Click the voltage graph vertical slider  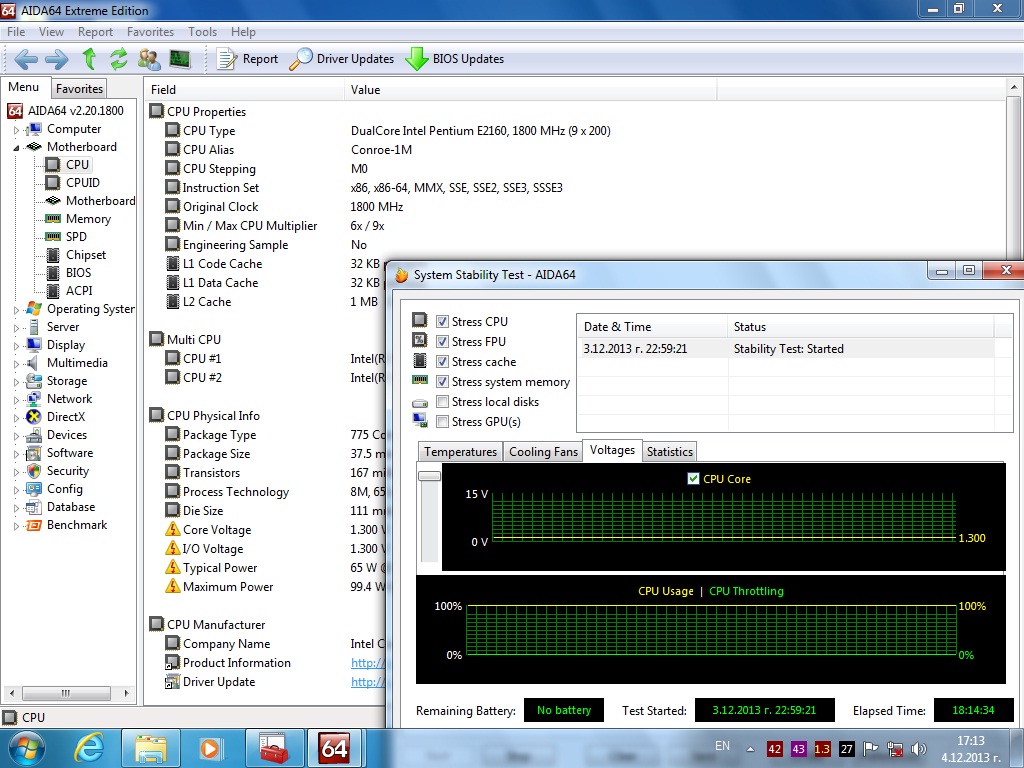coord(430,476)
